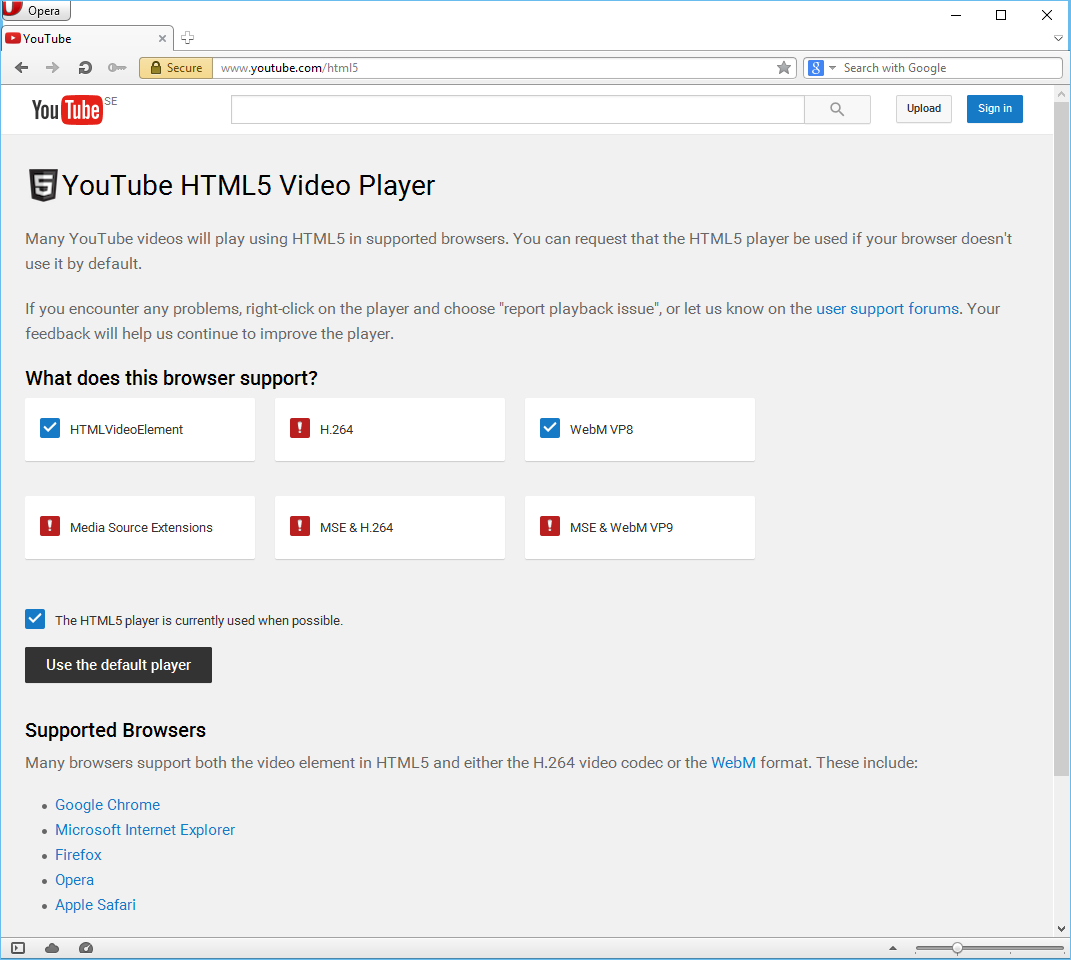Open the Secure site badge
The image size is (1071, 960).
pyautogui.click(x=176, y=68)
